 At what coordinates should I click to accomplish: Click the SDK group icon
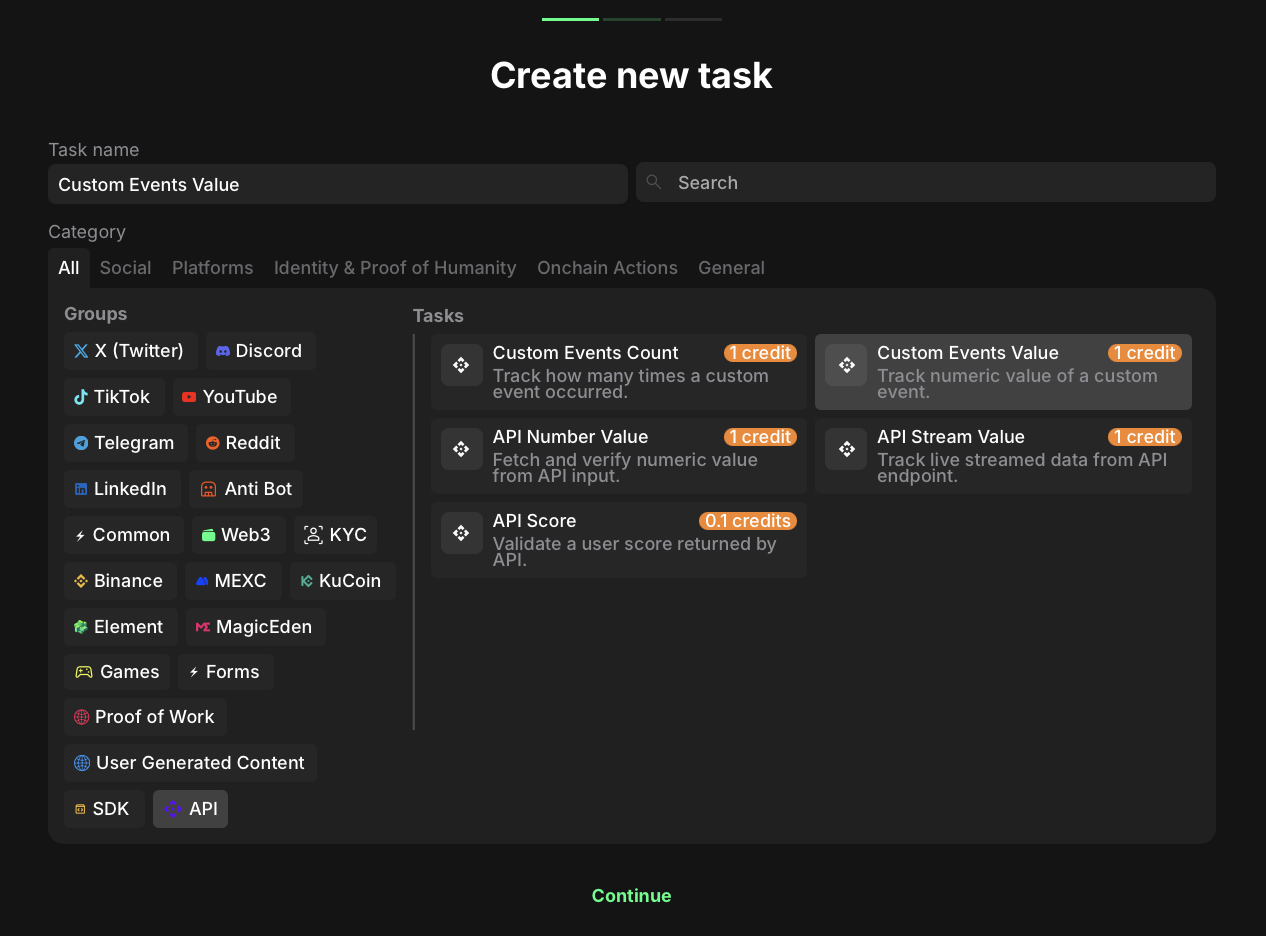point(81,809)
